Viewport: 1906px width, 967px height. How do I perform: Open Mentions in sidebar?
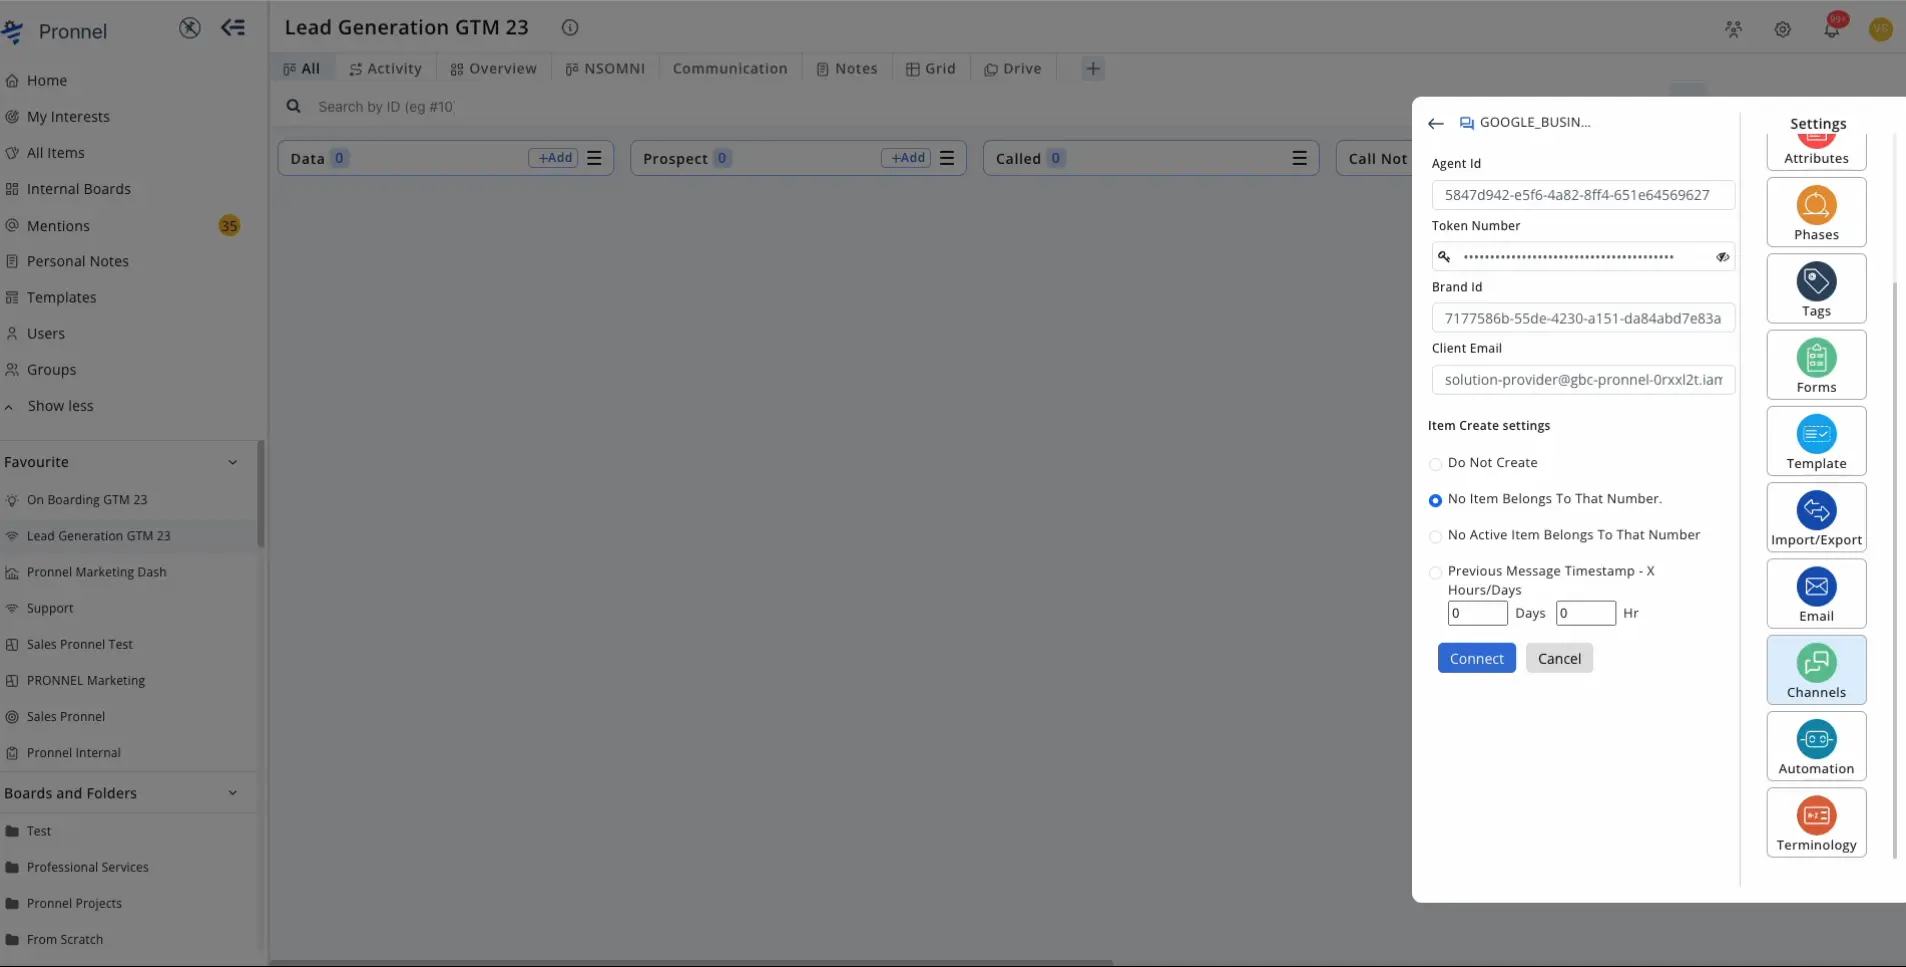coord(58,226)
